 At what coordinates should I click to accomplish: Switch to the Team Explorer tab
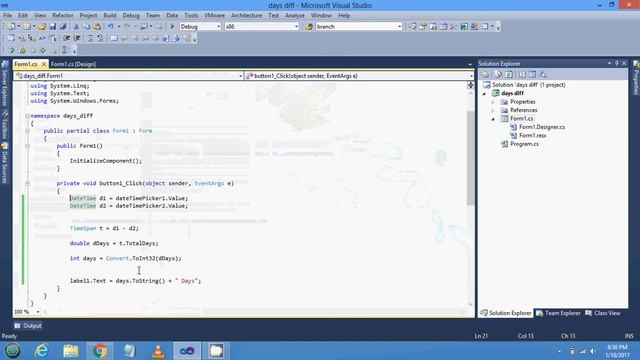pos(558,313)
